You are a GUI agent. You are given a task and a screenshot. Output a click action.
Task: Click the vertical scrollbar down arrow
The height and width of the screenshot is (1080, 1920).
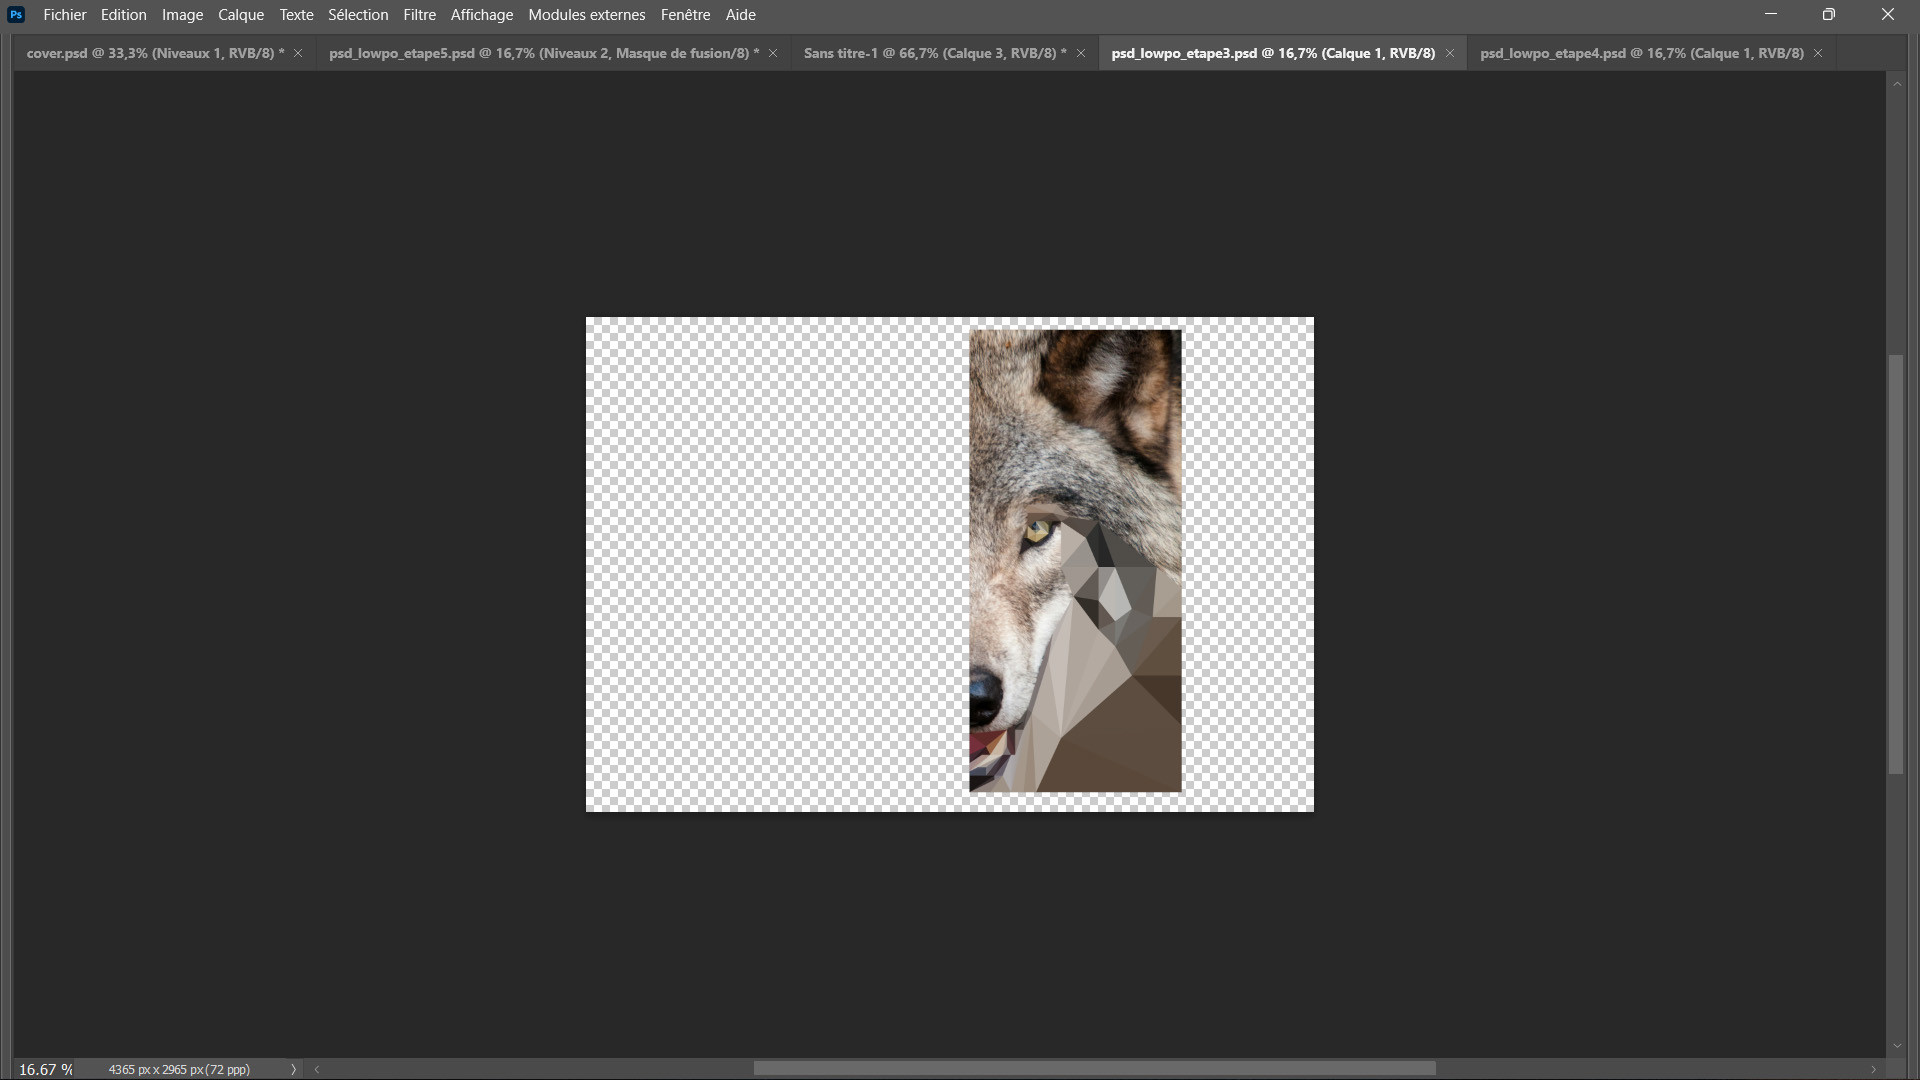(1897, 1046)
